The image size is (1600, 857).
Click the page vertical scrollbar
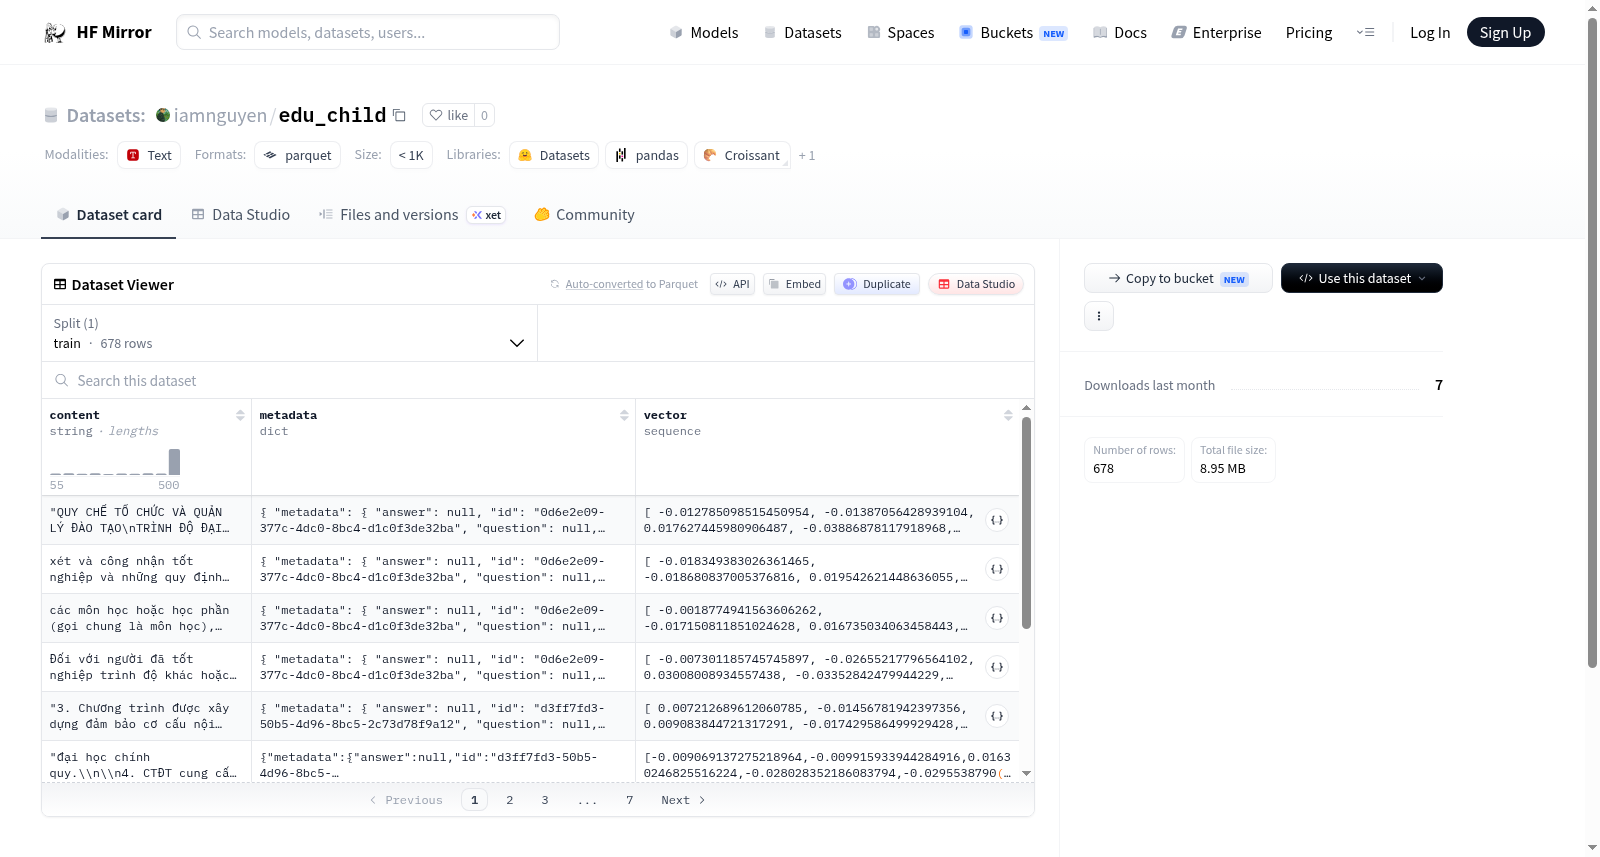point(1592,343)
